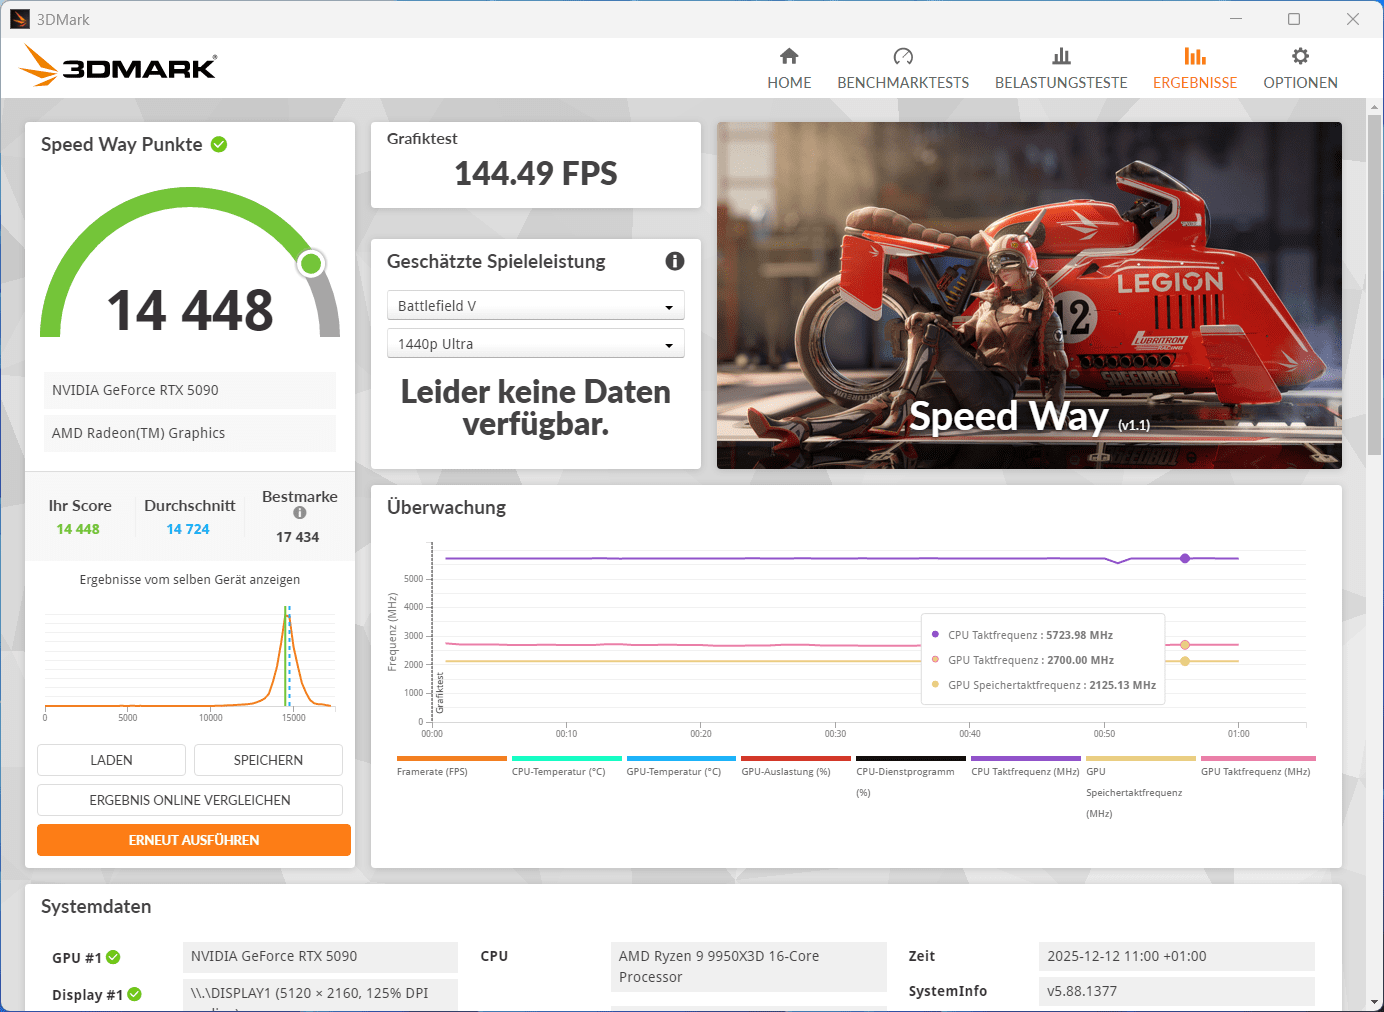Click the Display #1 value \\.\DISPLAY1
This screenshot has height=1012, width=1384.
tap(320, 994)
